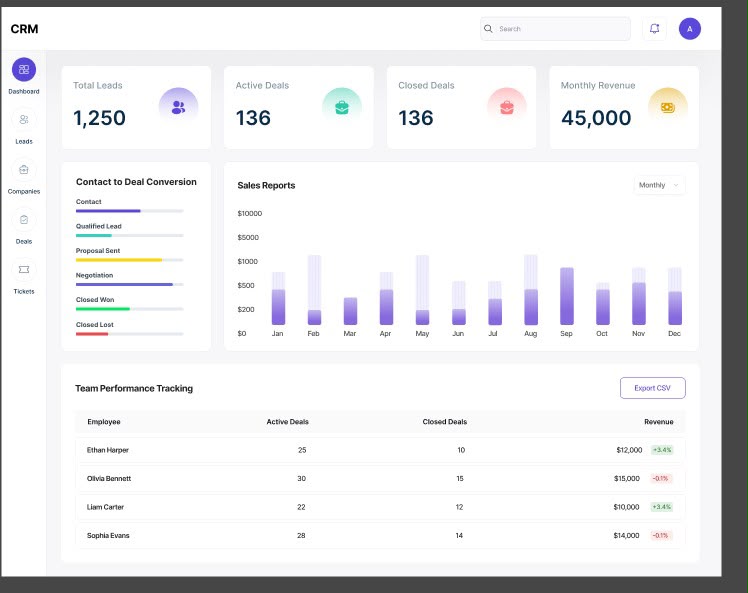Select the Olivia Bennett row name
The image size is (748, 593).
click(x=109, y=479)
